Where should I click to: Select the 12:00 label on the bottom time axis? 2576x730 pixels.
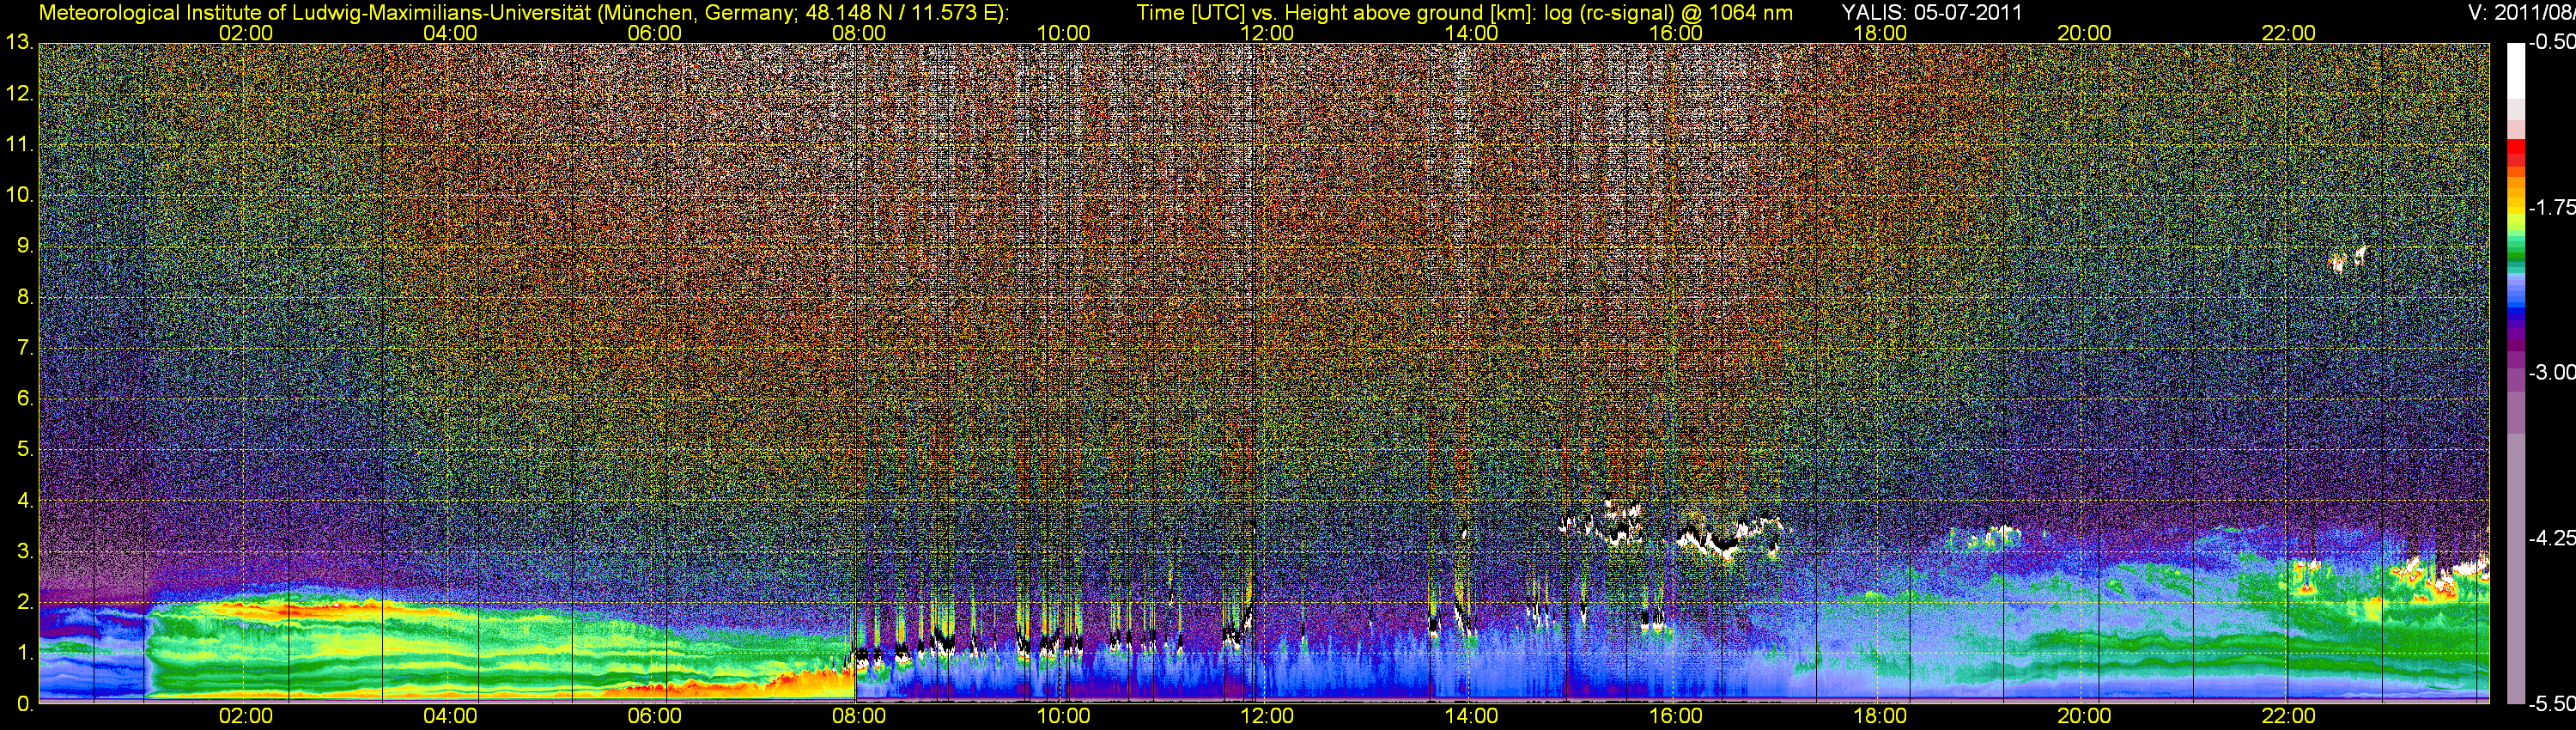pyautogui.click(x=1267, y=716)
